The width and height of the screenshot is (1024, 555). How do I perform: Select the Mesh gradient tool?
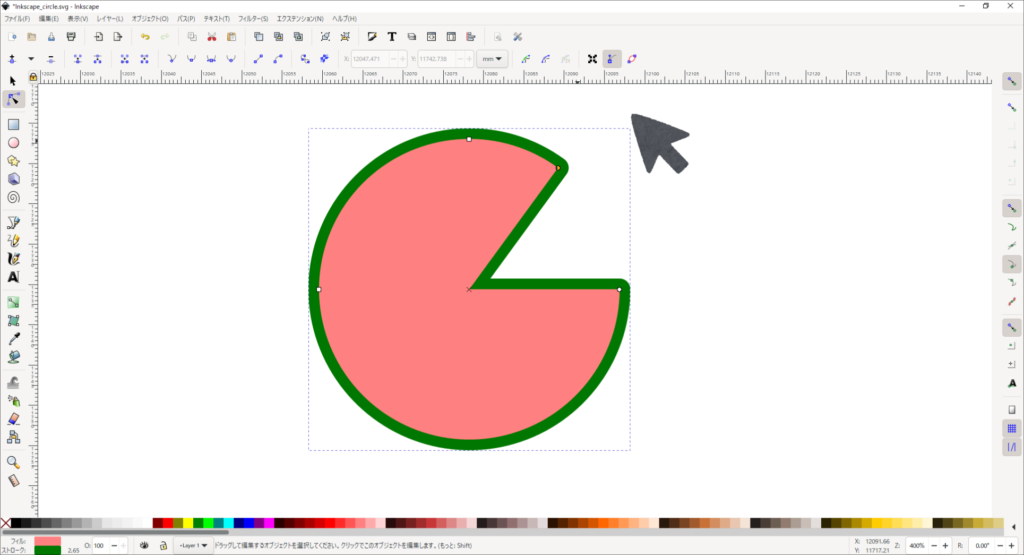(x=13, y=321)
